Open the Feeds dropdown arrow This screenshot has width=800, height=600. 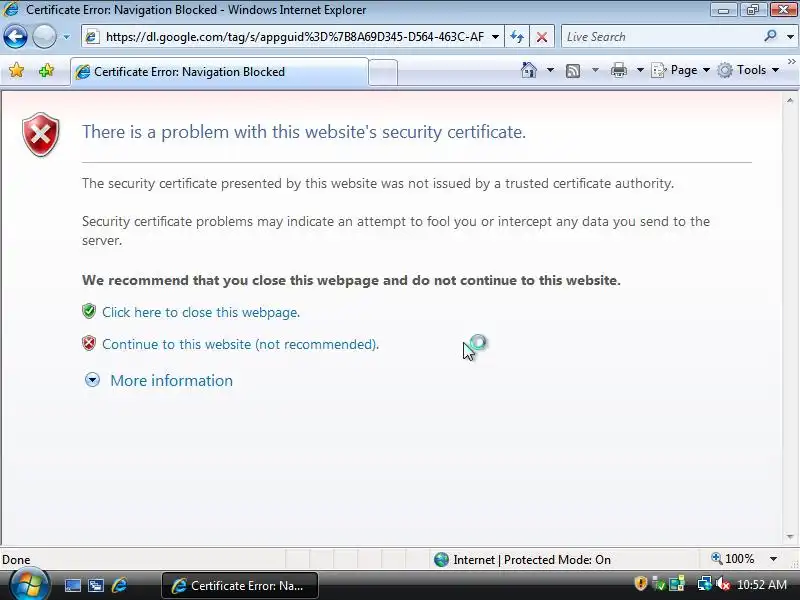pos(595,70)
